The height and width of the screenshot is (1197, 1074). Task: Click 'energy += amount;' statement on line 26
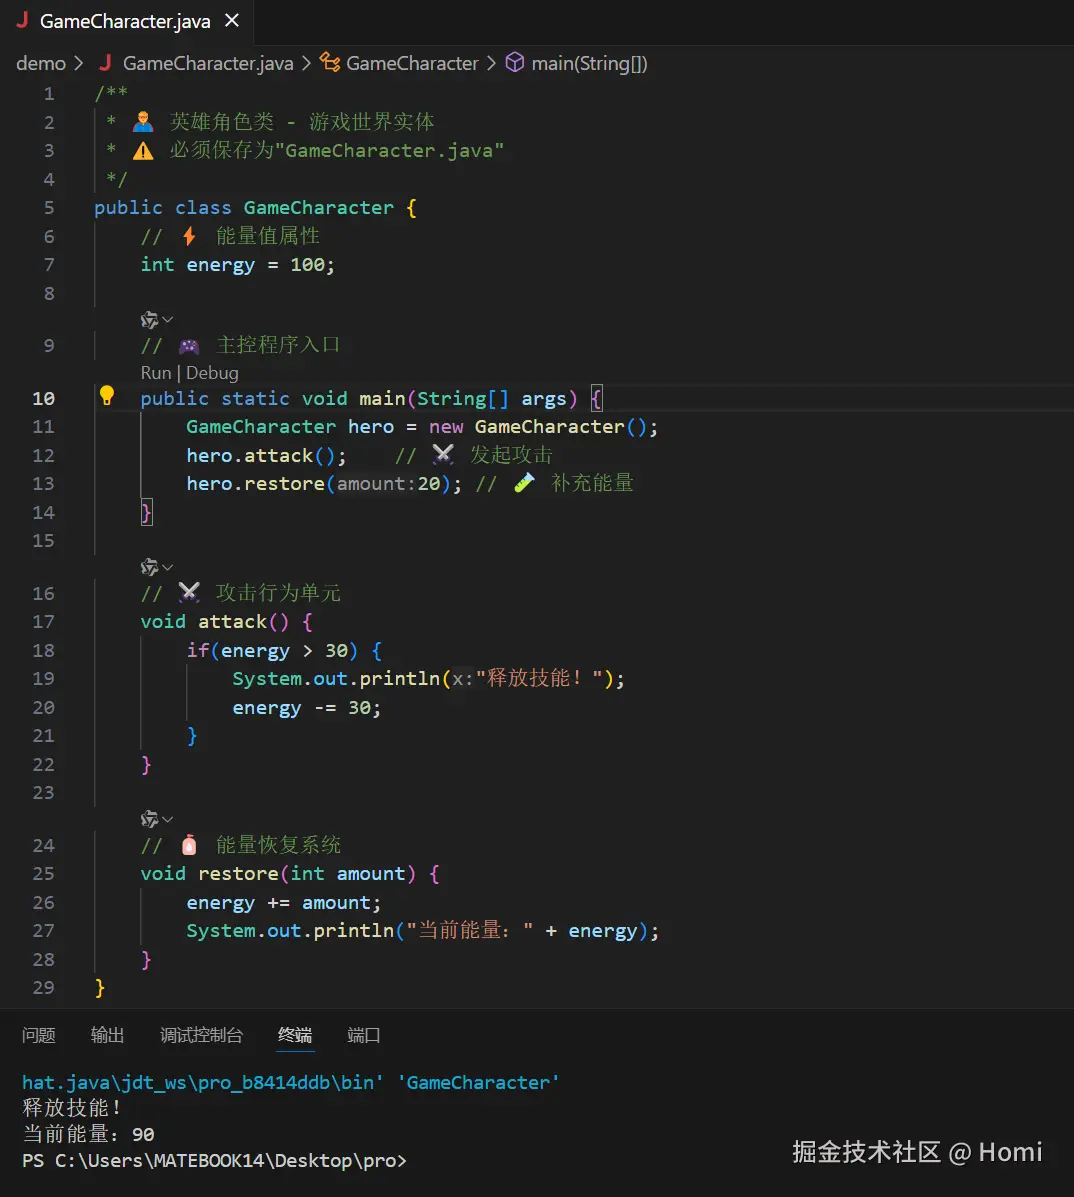coord(284,903)
